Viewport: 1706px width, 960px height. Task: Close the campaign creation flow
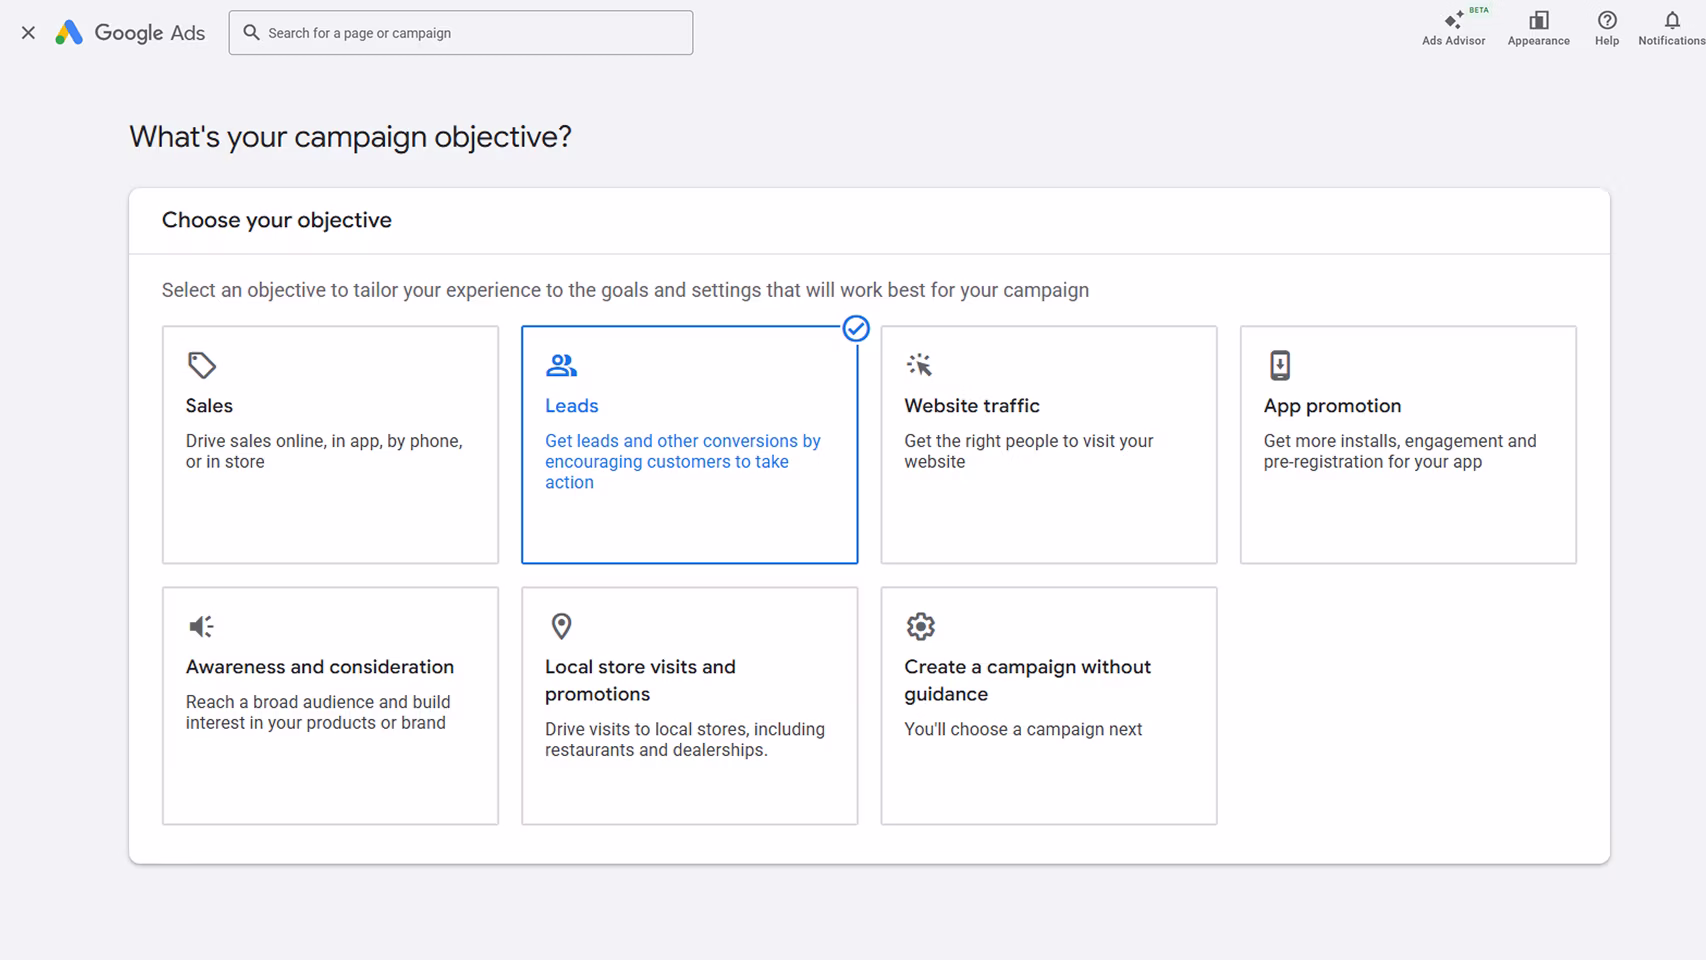point(27,32)
